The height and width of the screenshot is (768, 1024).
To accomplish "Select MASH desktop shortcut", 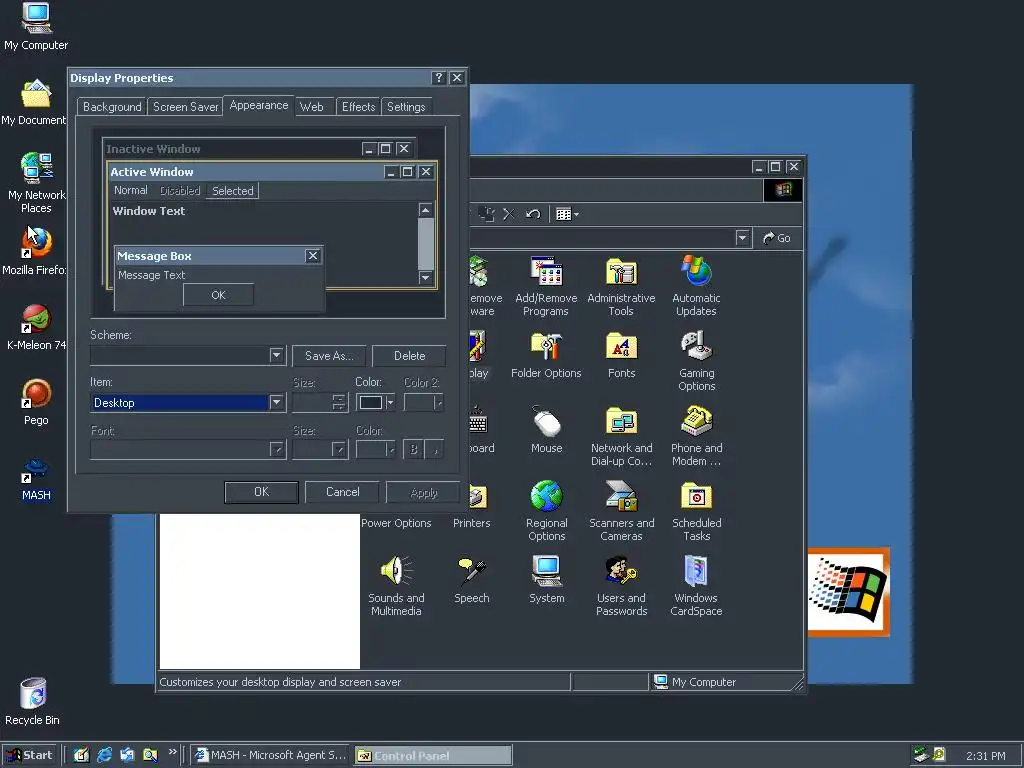I will coord(36,477).
